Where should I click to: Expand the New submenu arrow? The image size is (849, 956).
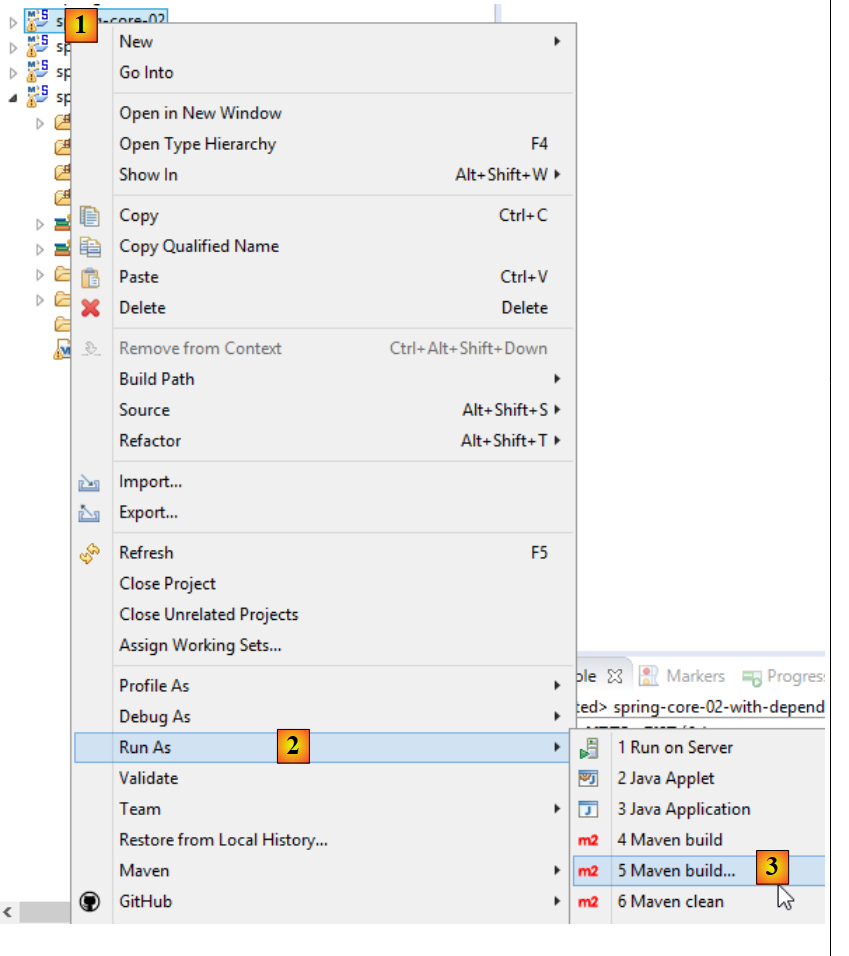click(557, 42)
